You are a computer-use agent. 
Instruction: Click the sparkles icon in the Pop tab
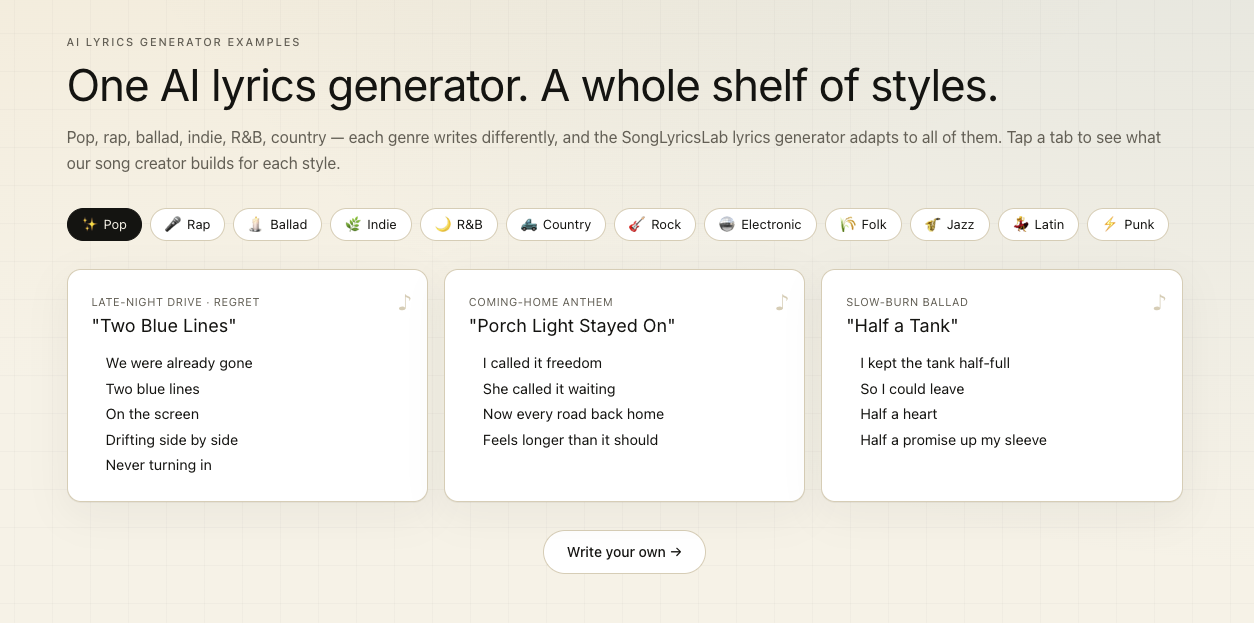pos(89,225)
